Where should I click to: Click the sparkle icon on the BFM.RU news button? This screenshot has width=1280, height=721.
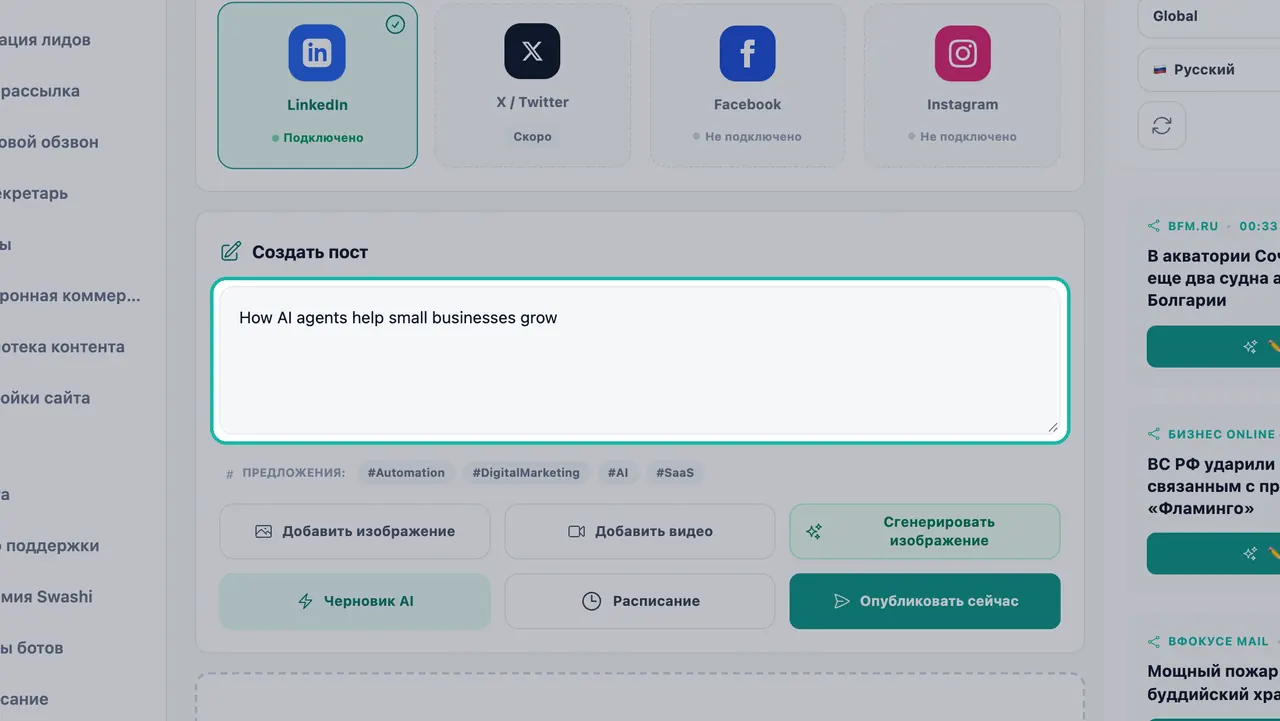(x=1250, y=346)
